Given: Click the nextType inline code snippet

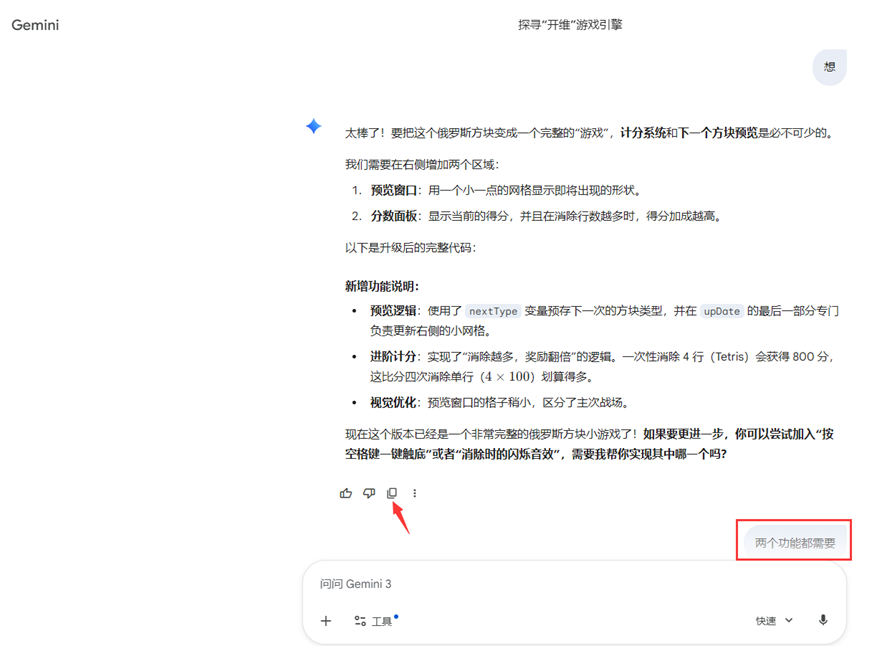Looking at the screenshot, I should pyautogui.click(x=493, y=312).
